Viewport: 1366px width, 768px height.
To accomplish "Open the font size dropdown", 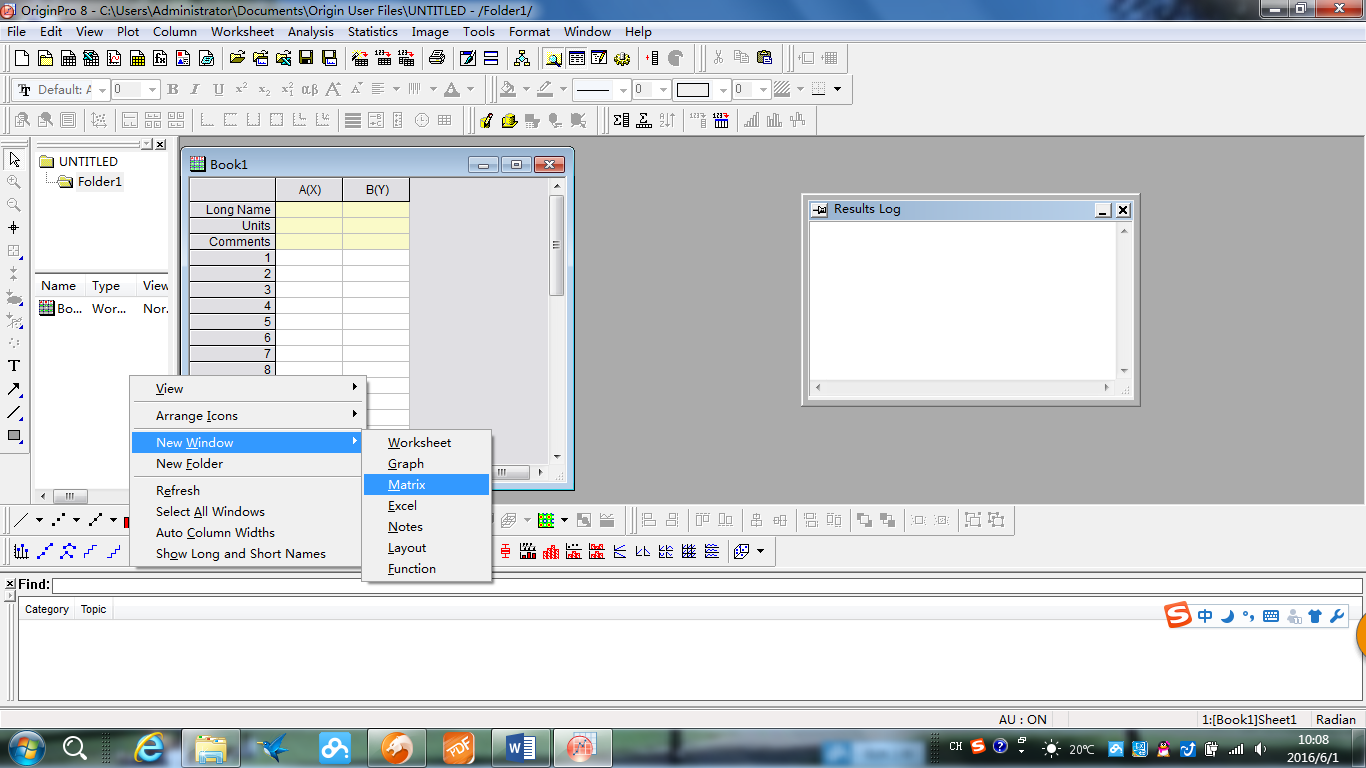I will tap(152, 90).
